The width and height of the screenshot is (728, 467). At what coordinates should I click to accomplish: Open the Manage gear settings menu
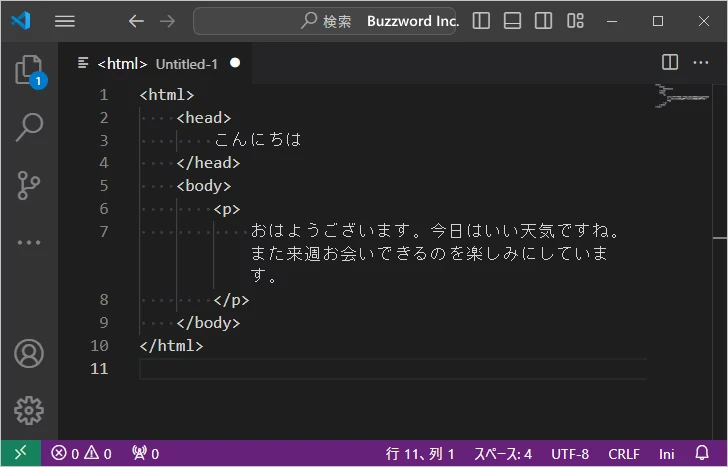tap(29, 410)
